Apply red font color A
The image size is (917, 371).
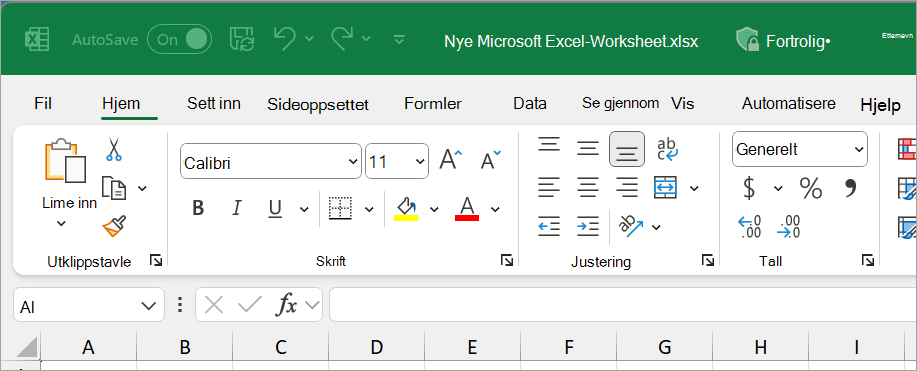467,208
